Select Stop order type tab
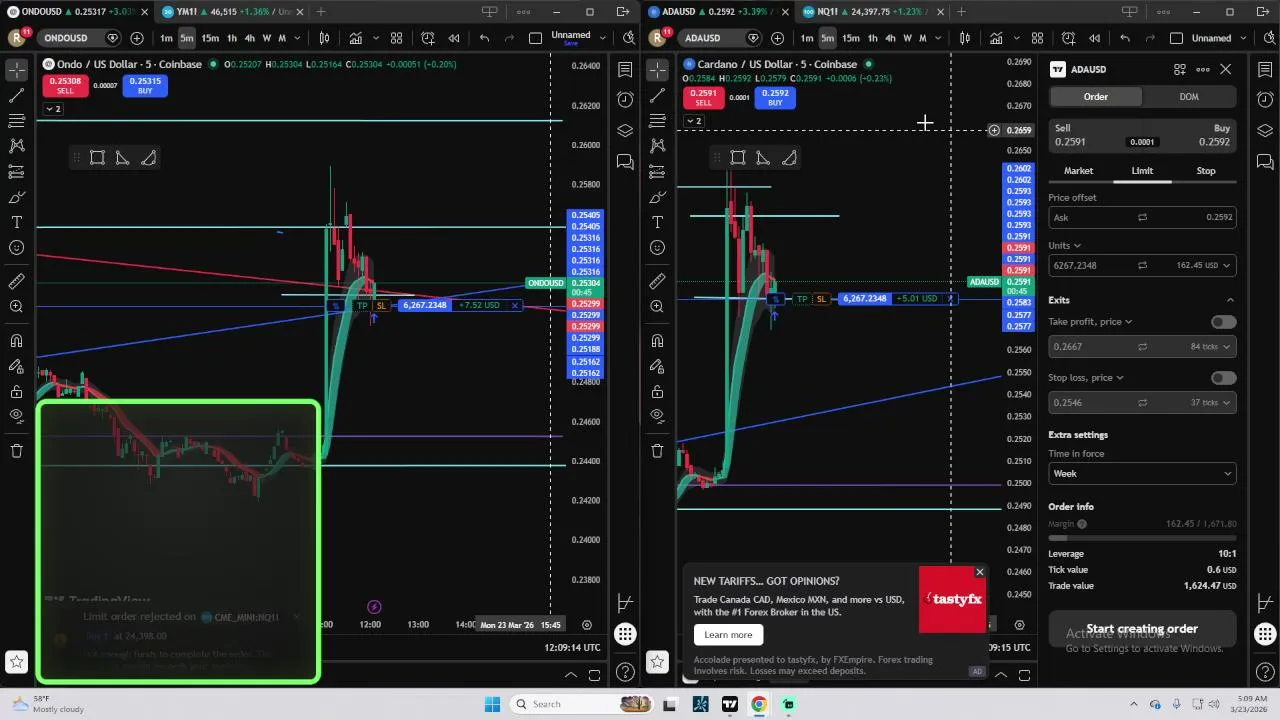This screenshot has width=1280, height=720. click(x=1206, y=171)
